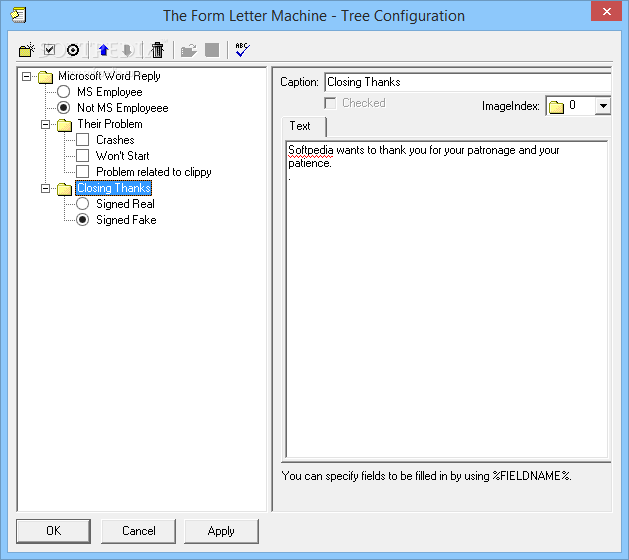Collapse the Their Problem tree node
This screenshot has width=629, height=560.
pyautogui.click(x=45, y=124)
